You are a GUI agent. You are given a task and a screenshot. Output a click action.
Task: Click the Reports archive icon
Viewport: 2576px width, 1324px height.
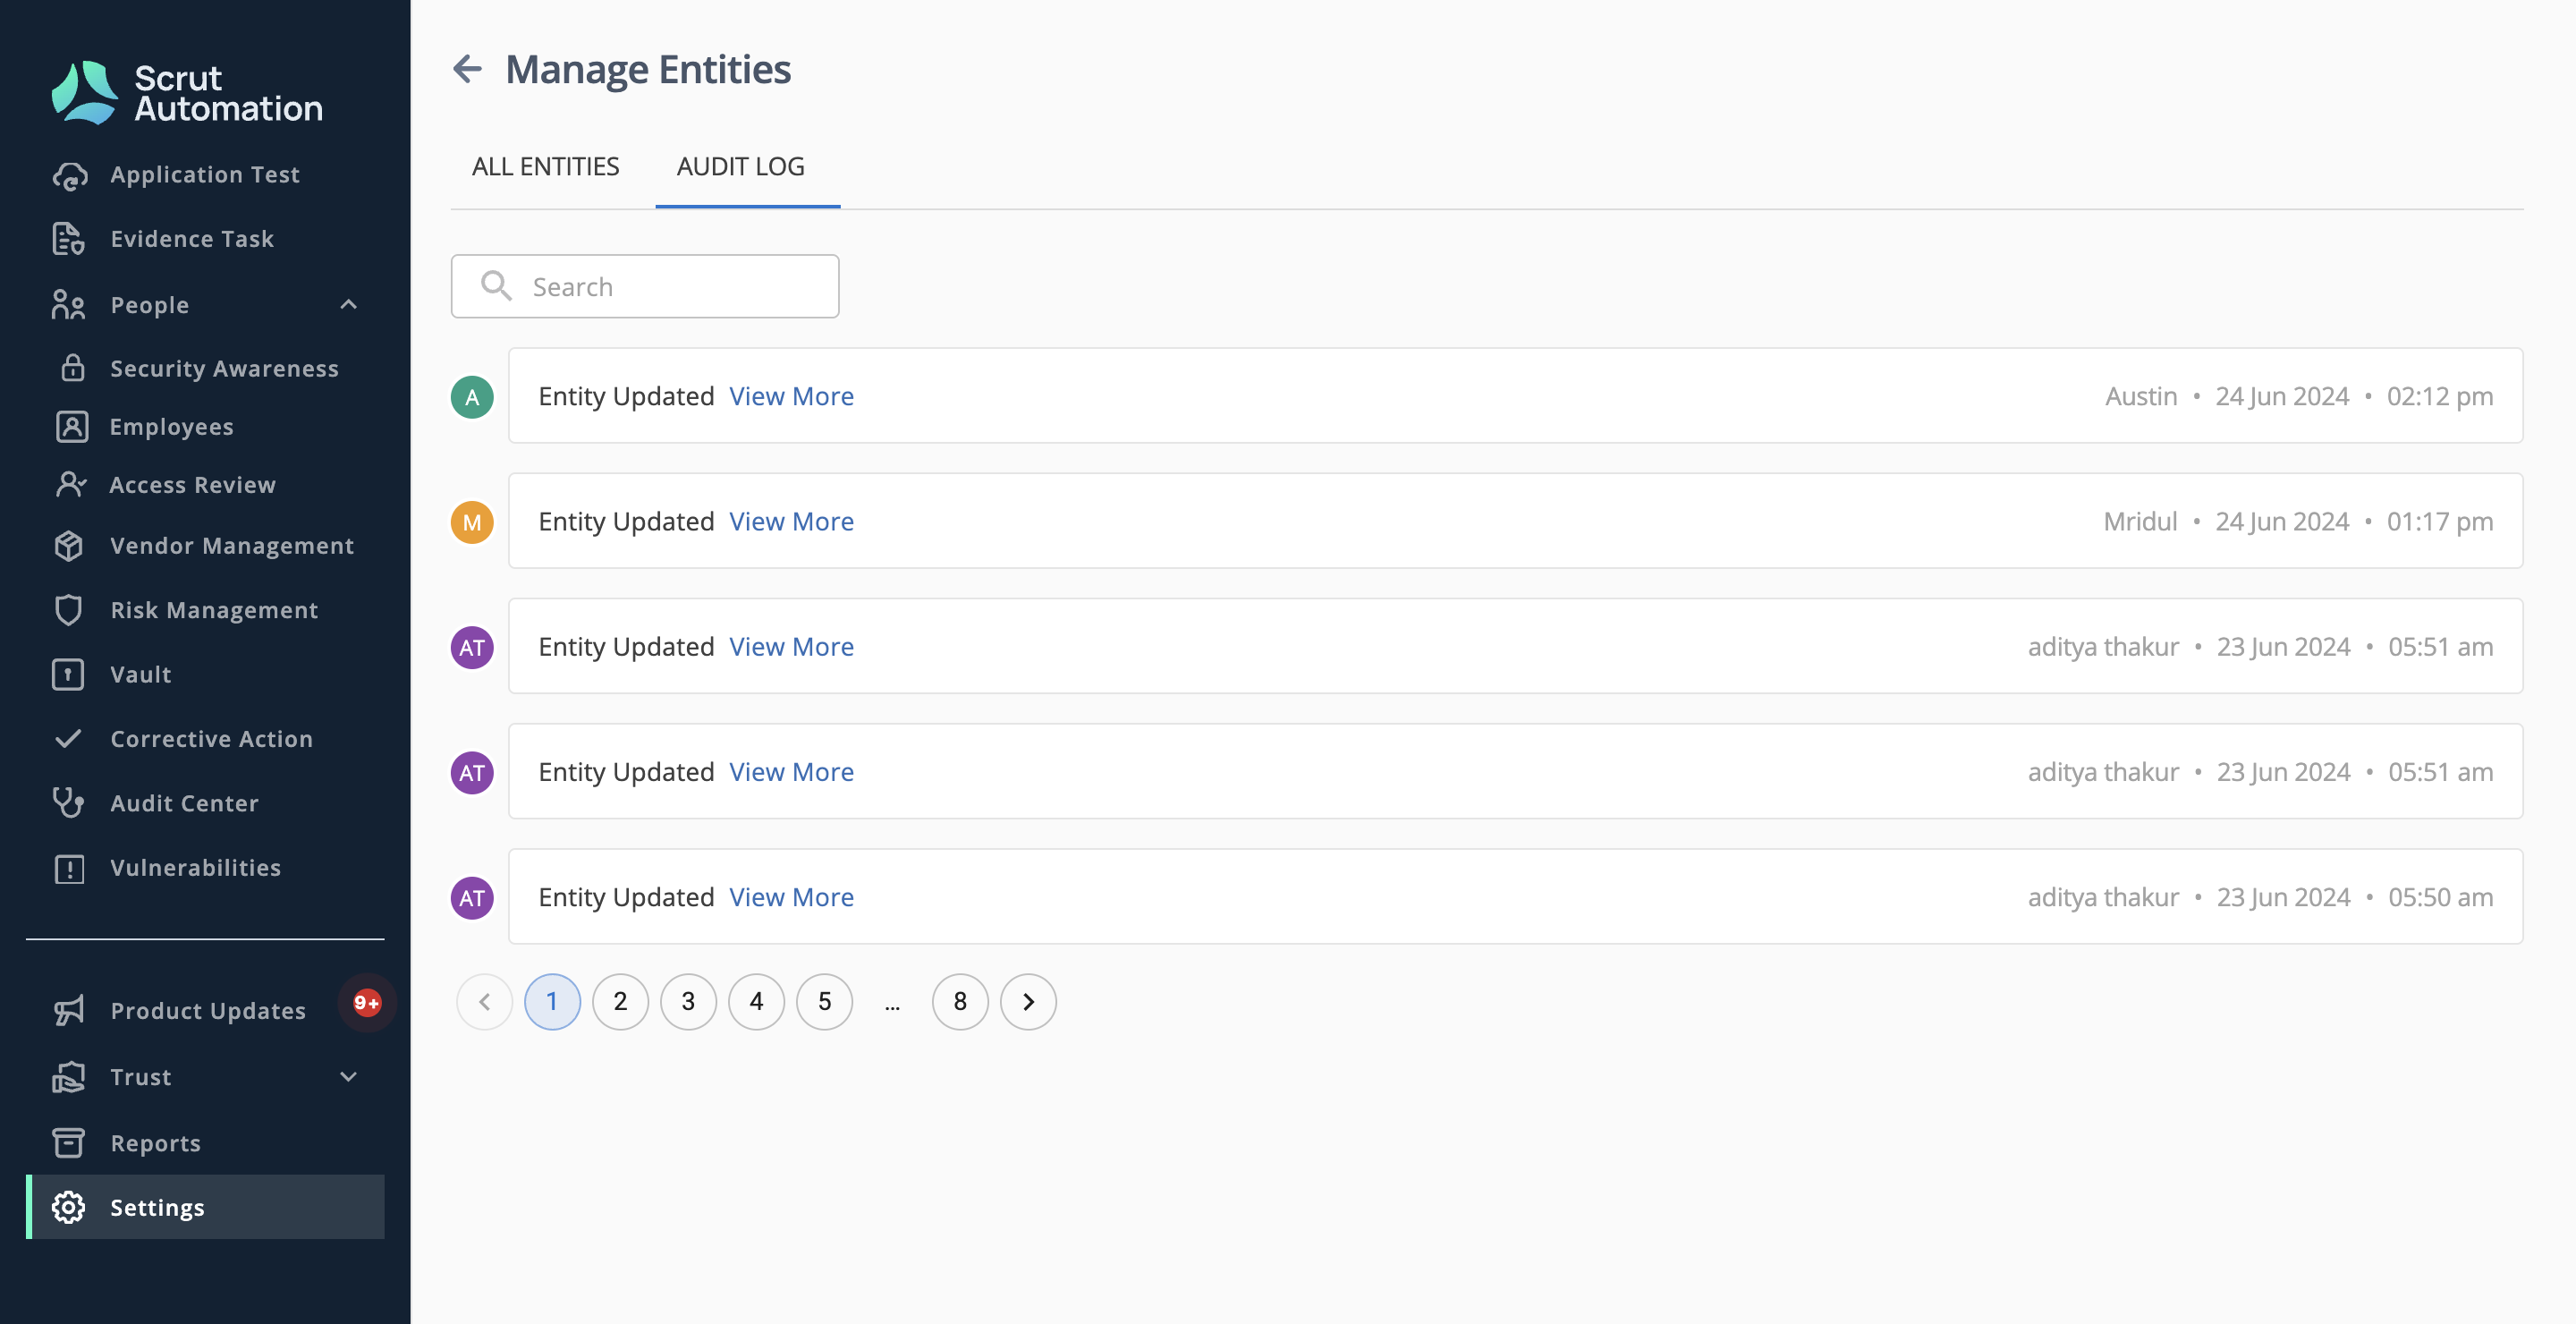pos(69,1143)
